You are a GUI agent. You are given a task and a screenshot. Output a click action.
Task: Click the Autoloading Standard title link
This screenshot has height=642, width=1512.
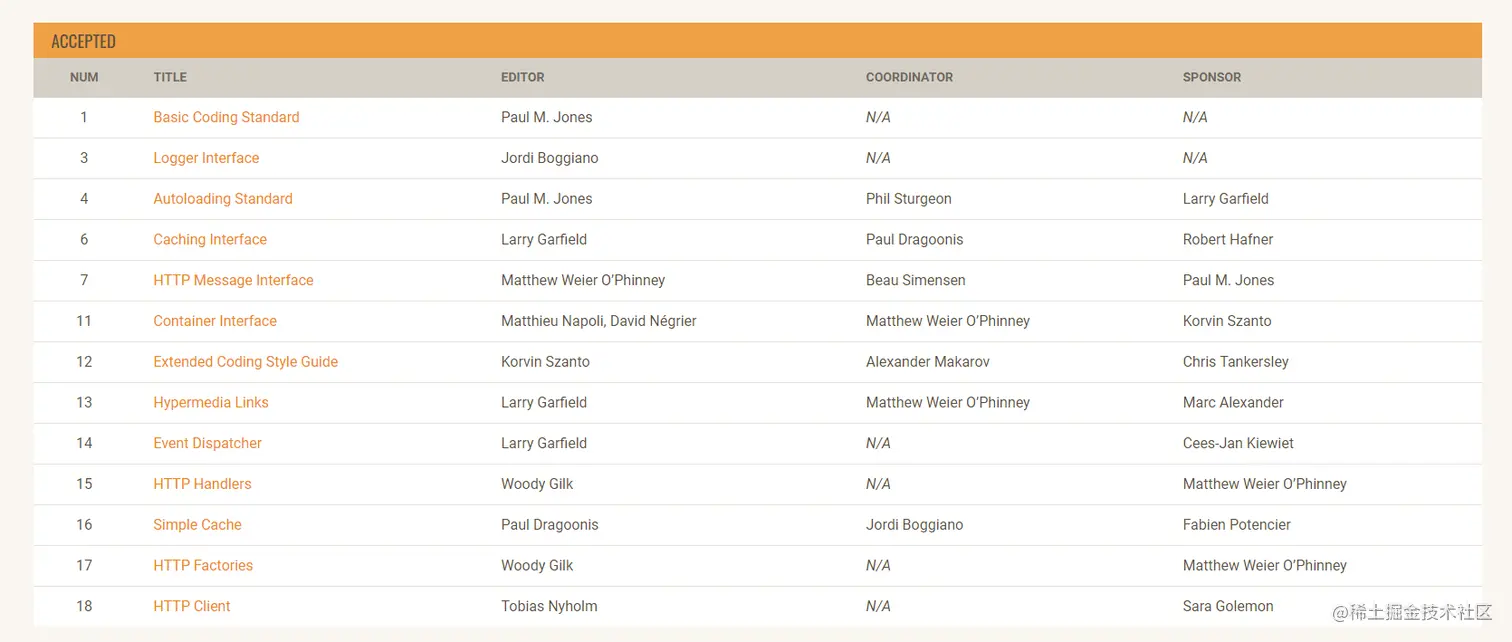click(223, 199)
